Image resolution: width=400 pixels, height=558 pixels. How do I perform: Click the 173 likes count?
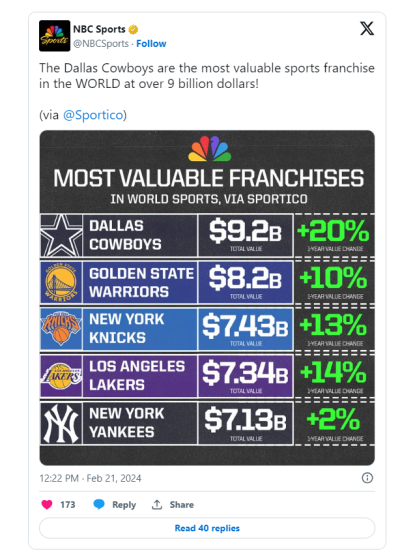click(68, 505)
